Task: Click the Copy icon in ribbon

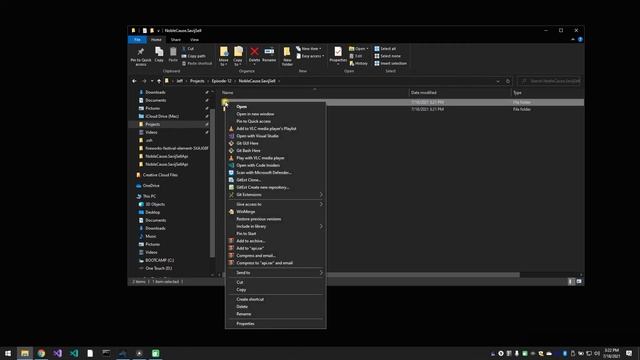Action: click(x=159, y=55)
